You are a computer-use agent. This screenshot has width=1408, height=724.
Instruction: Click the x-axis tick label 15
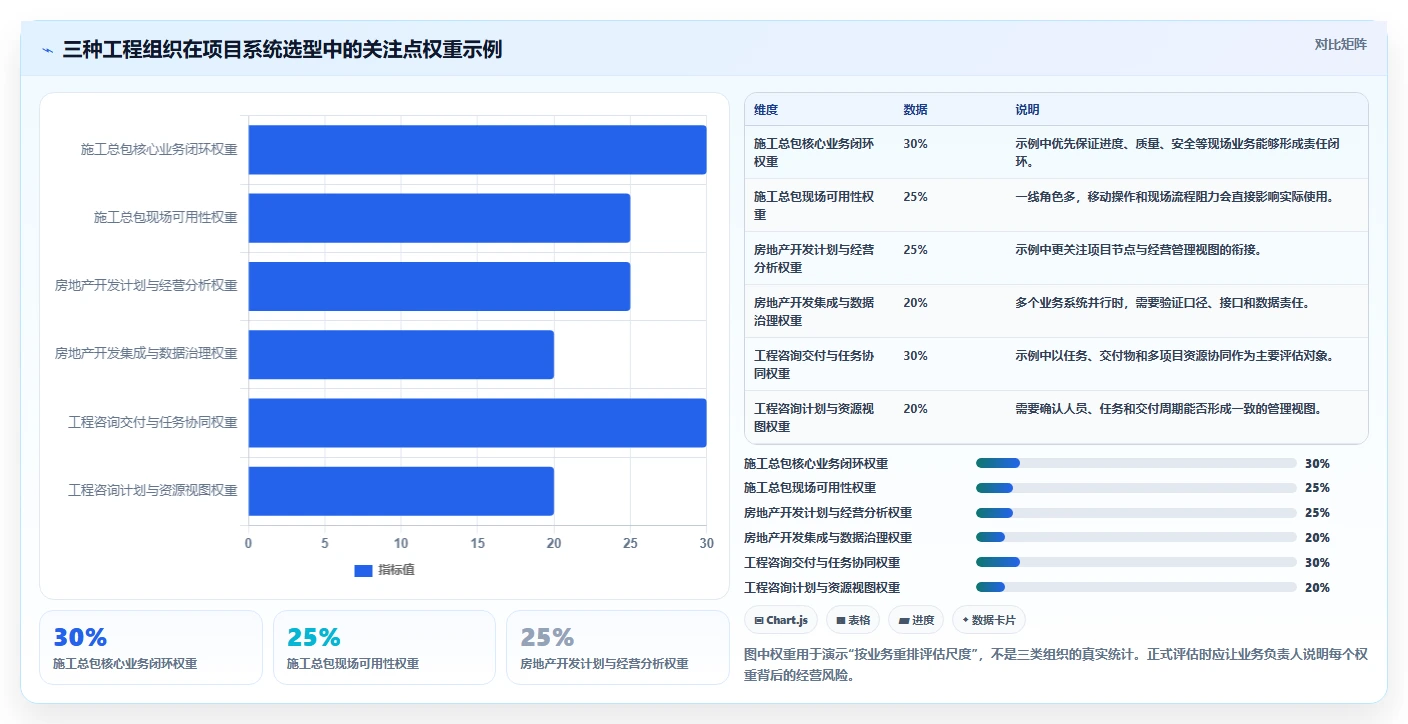tap(477, 543)
